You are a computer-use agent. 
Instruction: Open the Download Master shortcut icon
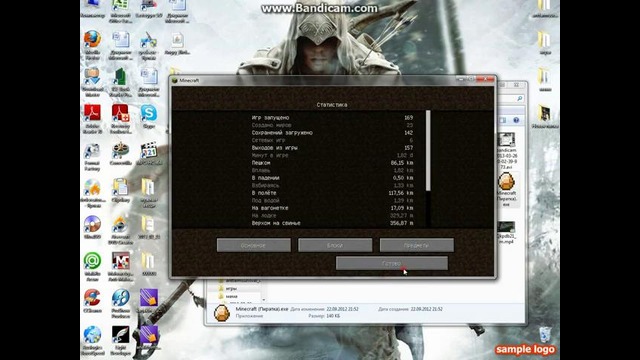[93, 82]
